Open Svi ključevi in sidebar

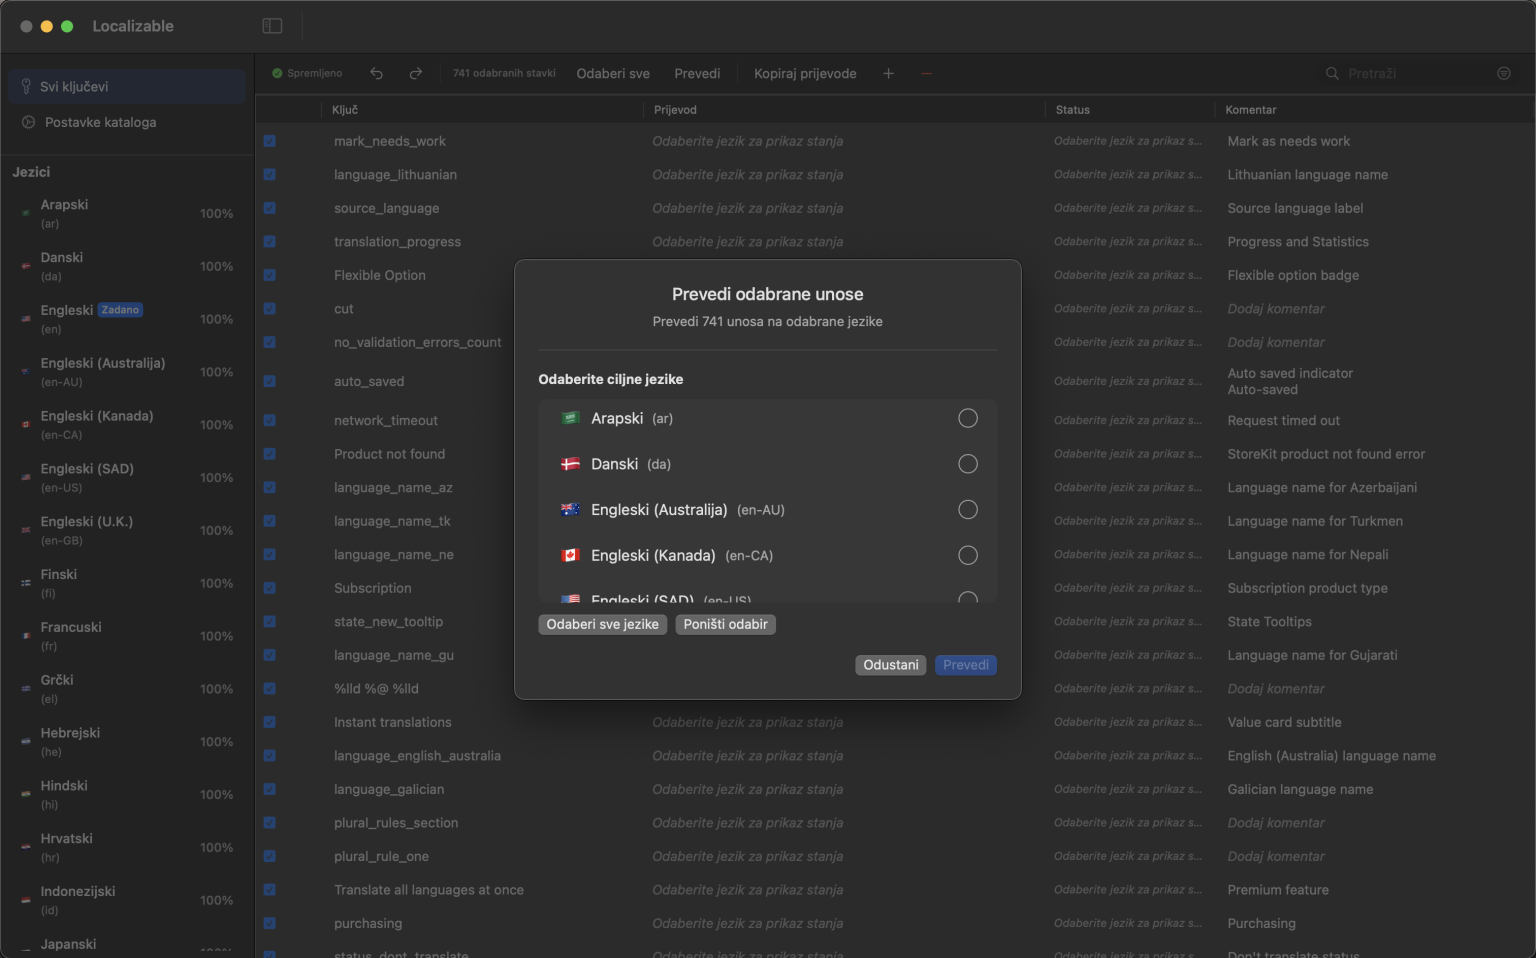[x=127, y=87]
